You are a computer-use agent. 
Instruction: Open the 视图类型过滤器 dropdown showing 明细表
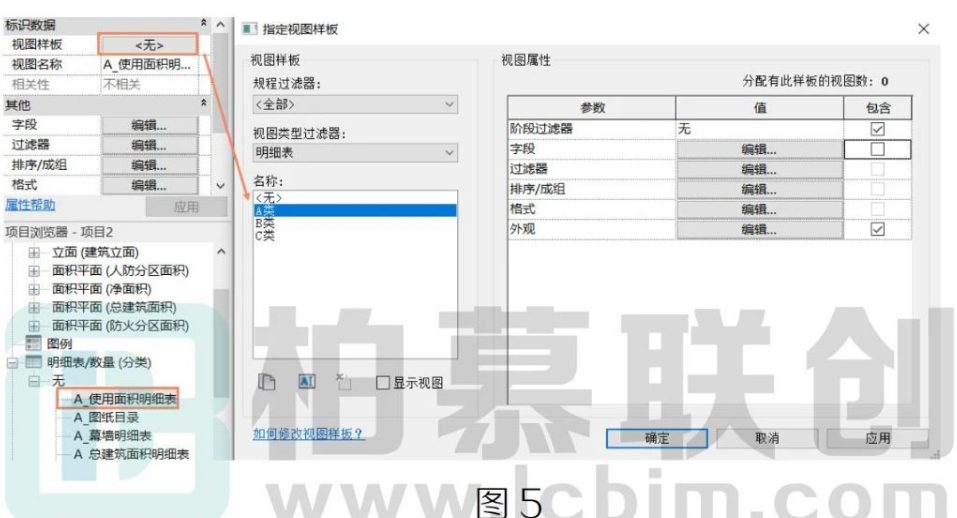coord(355,153)
